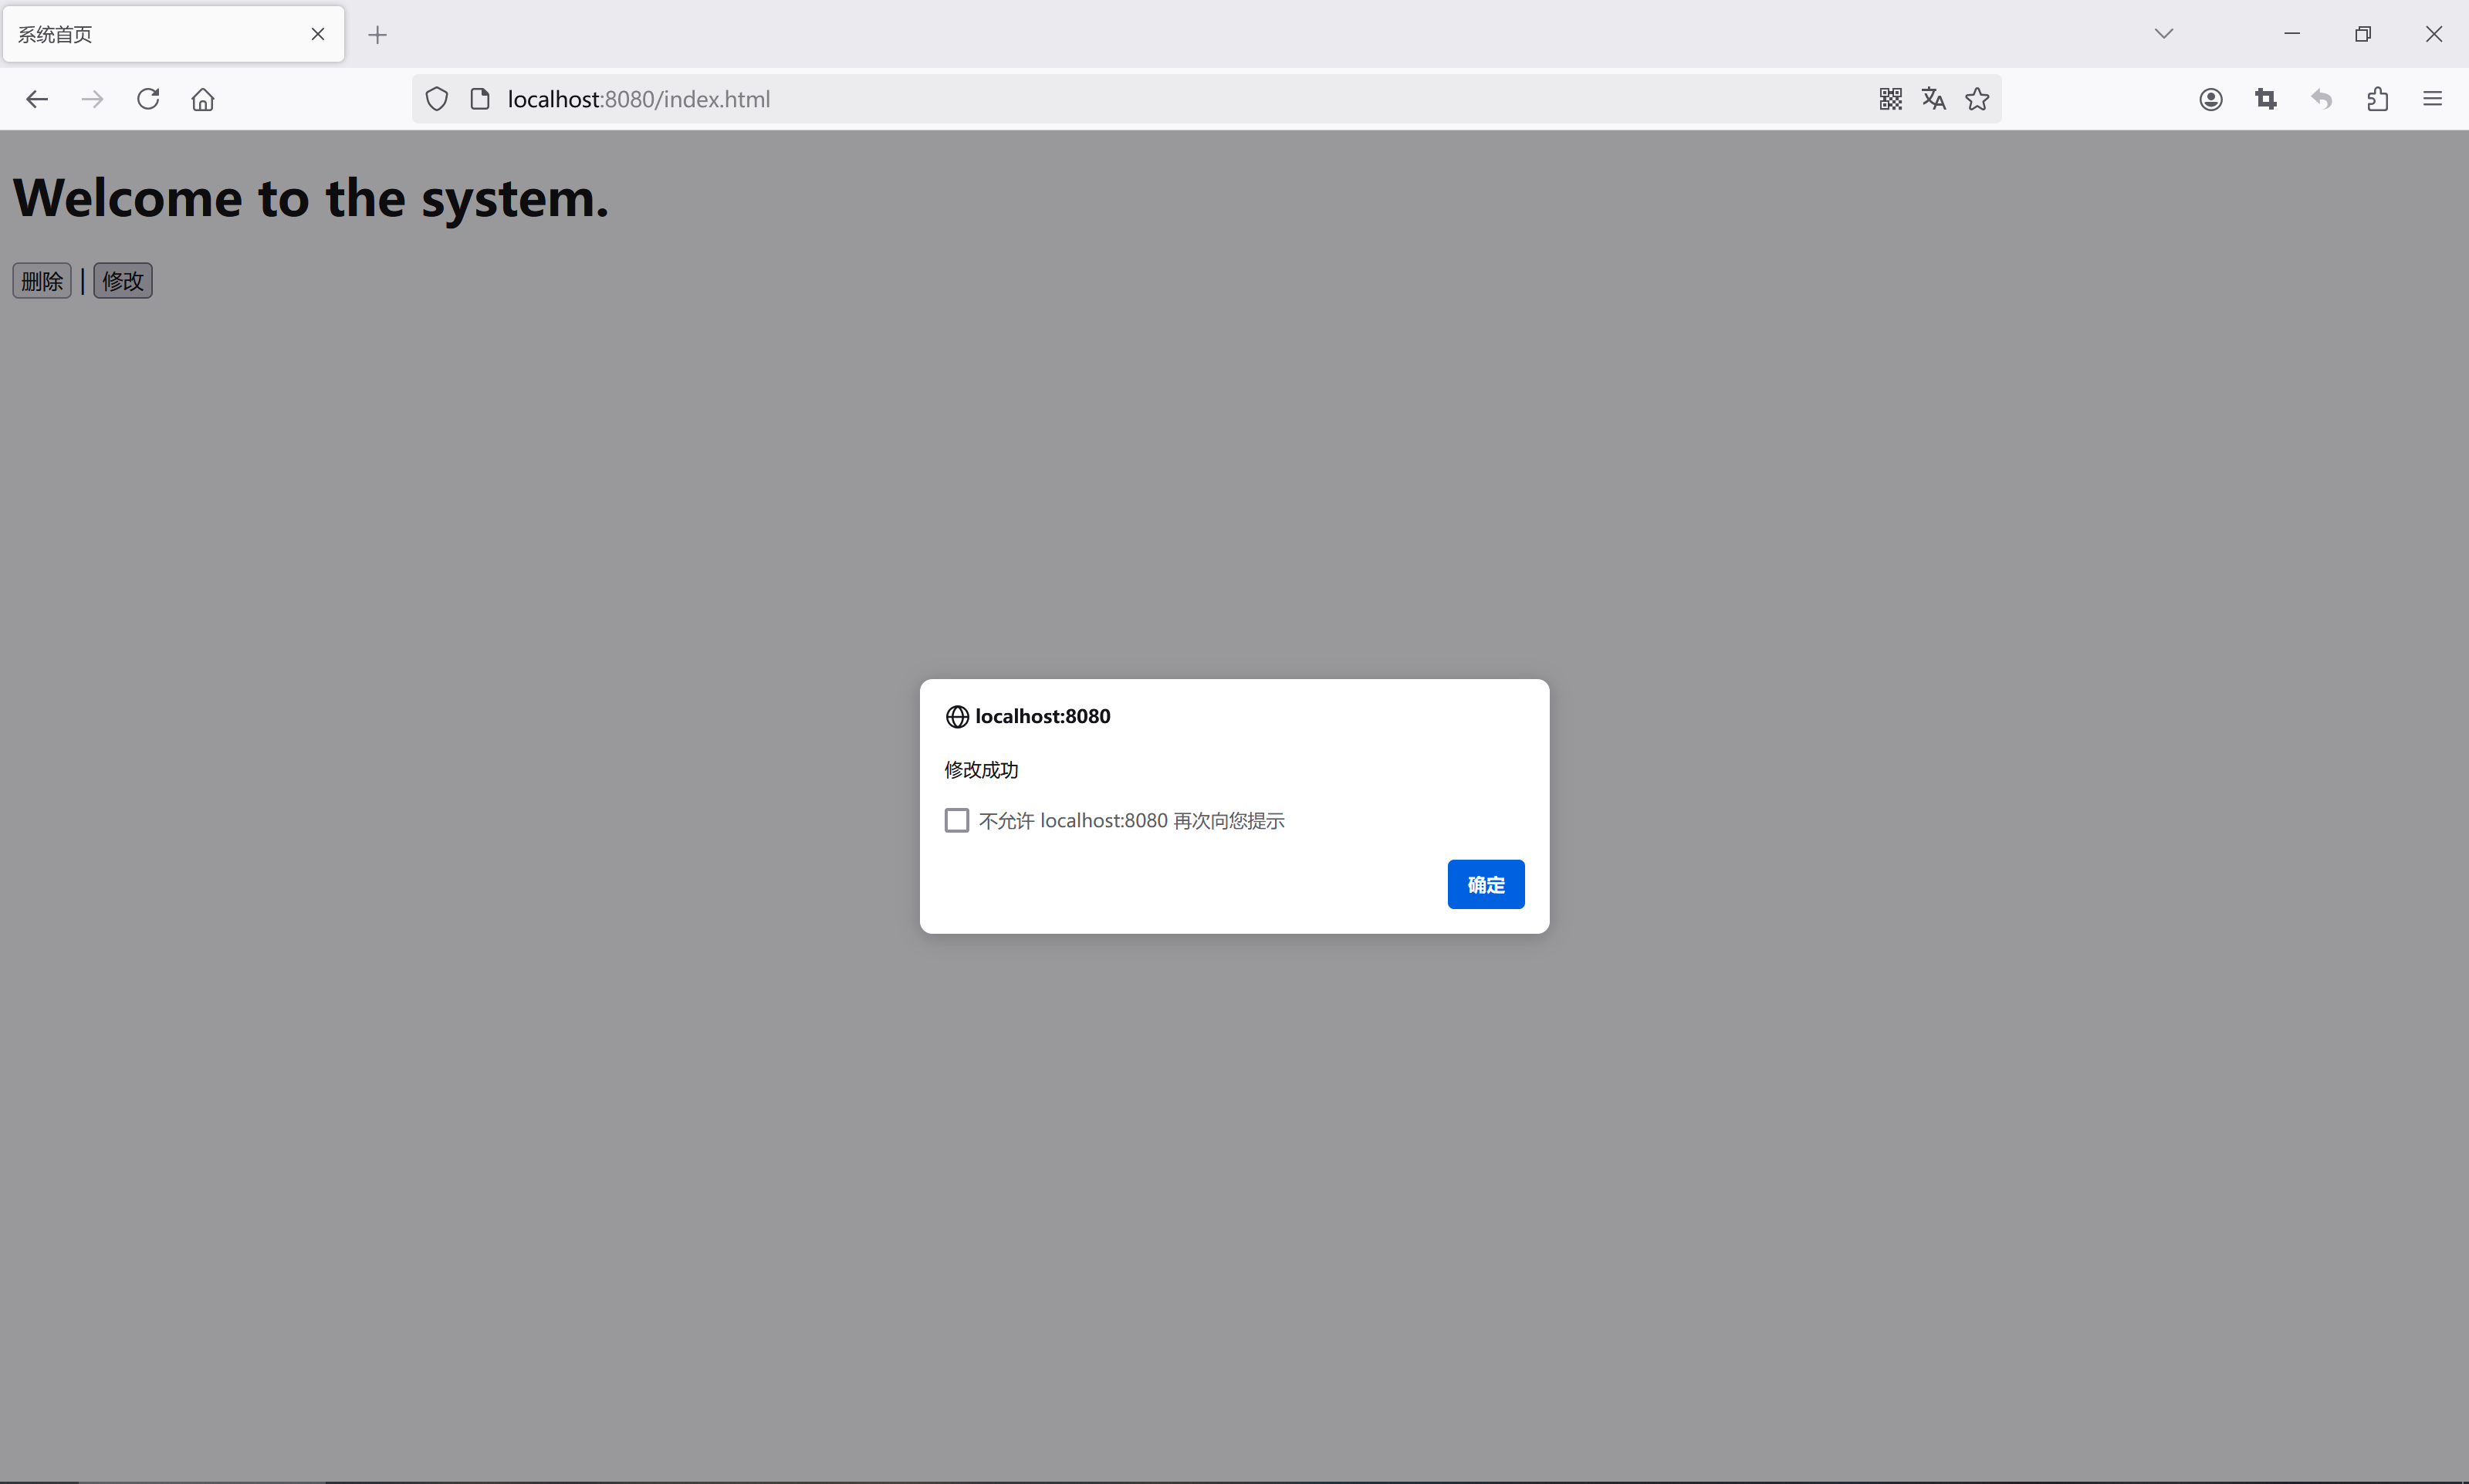Go to the browser home page

tap(203, 99)
